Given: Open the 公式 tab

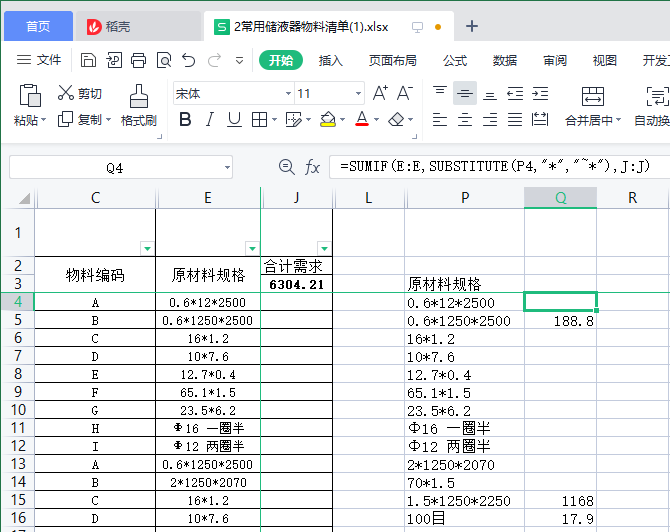Looking at the screenshot, I should click(455, 61).
